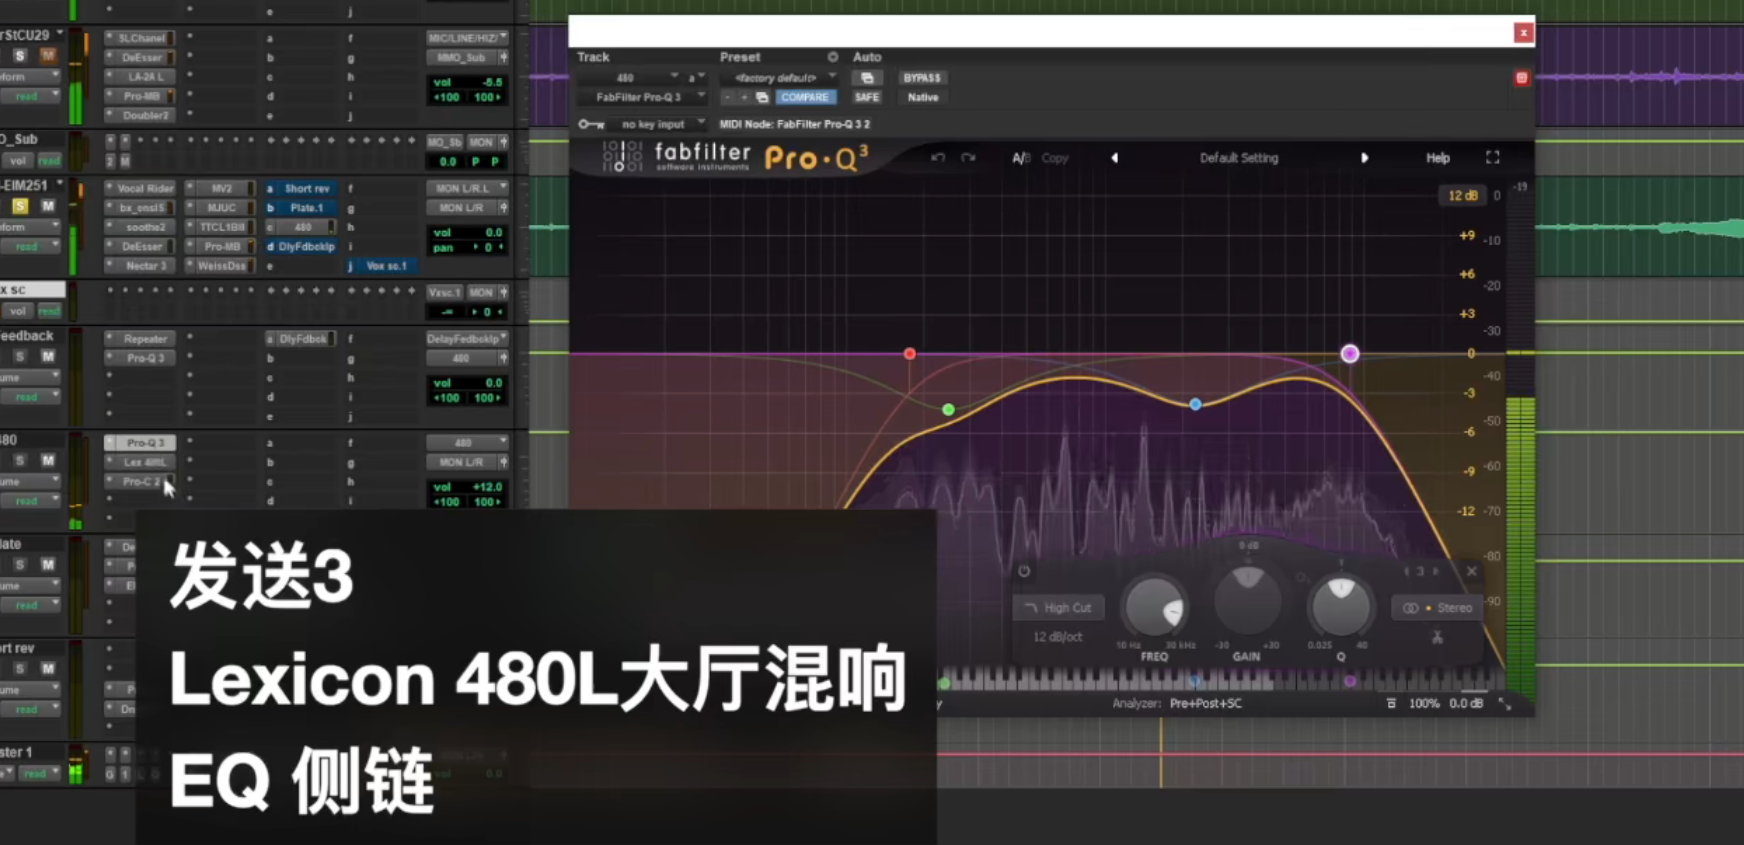Click the undo arrow in Pro-Q 3
Image resolution: width=1744 pixels, height=845 pixels.
point(937,158)
